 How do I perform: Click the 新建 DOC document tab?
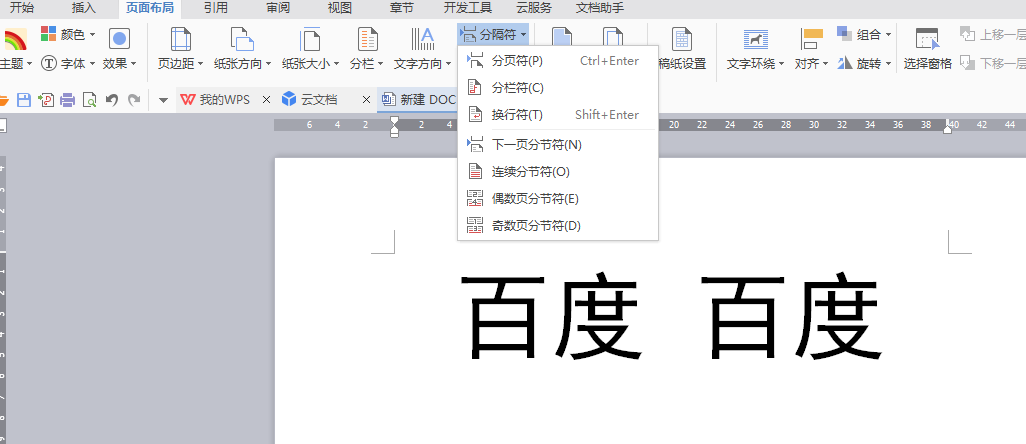(x=419, y=100)
